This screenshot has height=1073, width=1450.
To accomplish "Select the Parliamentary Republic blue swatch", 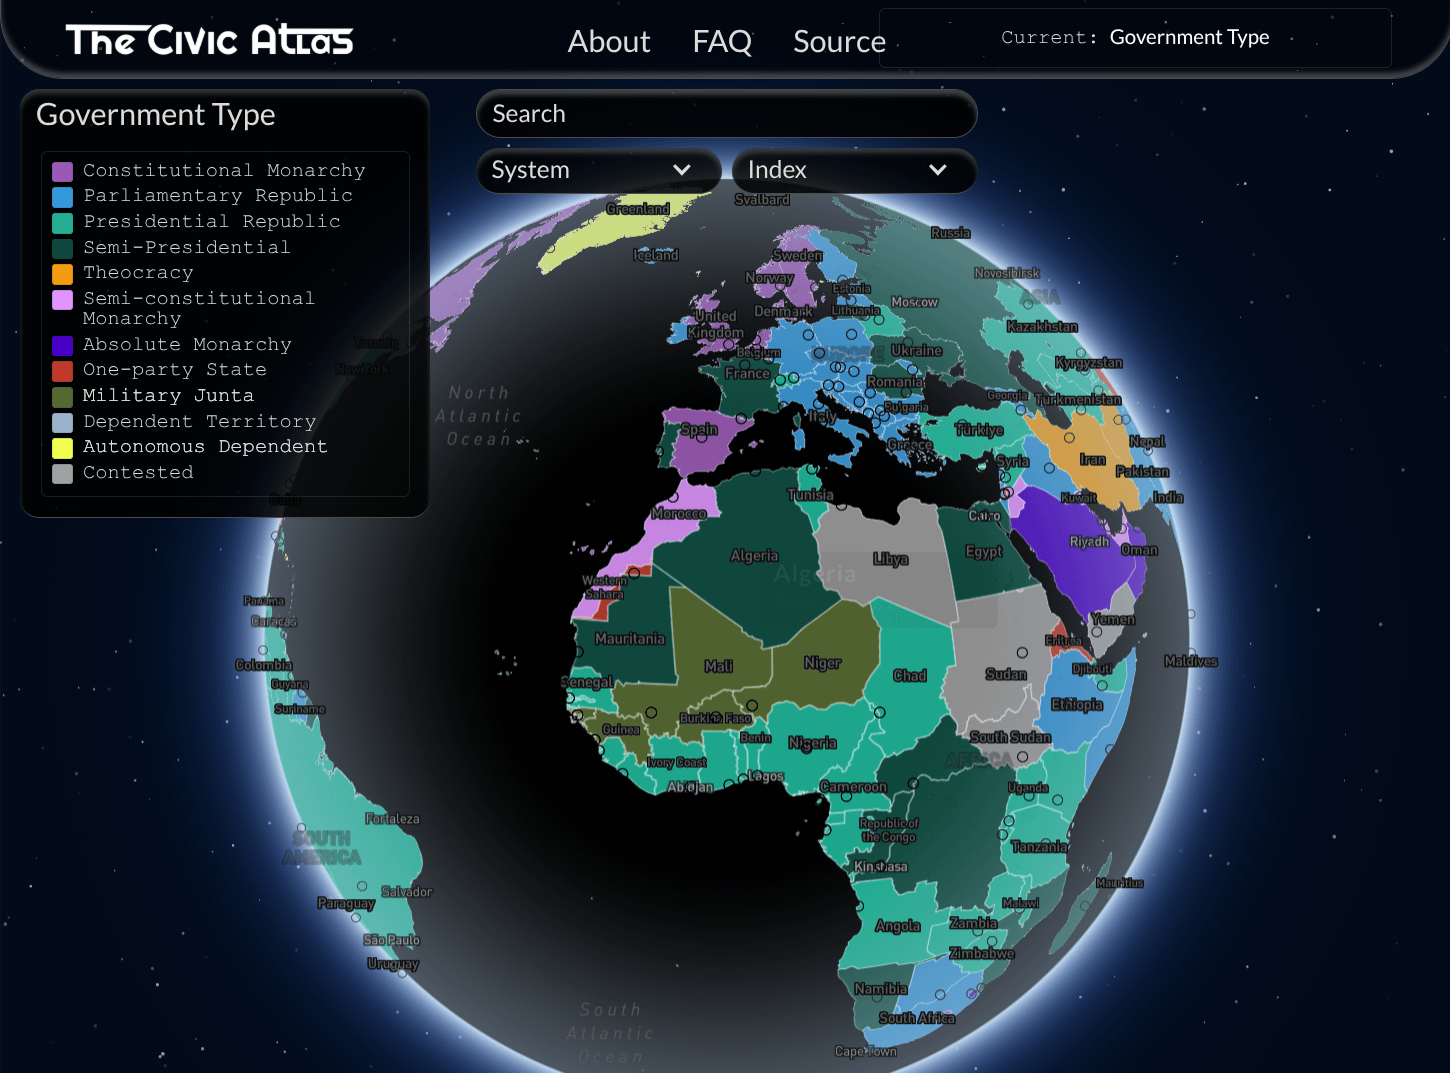I will point(63,197).
